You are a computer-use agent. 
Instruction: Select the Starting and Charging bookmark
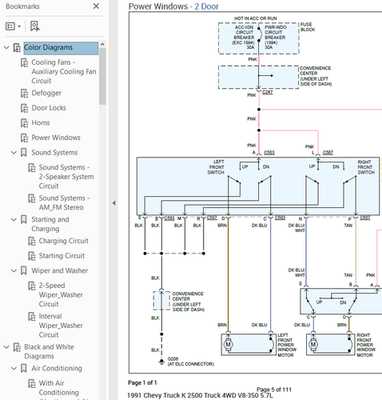(x=50, y=224)
